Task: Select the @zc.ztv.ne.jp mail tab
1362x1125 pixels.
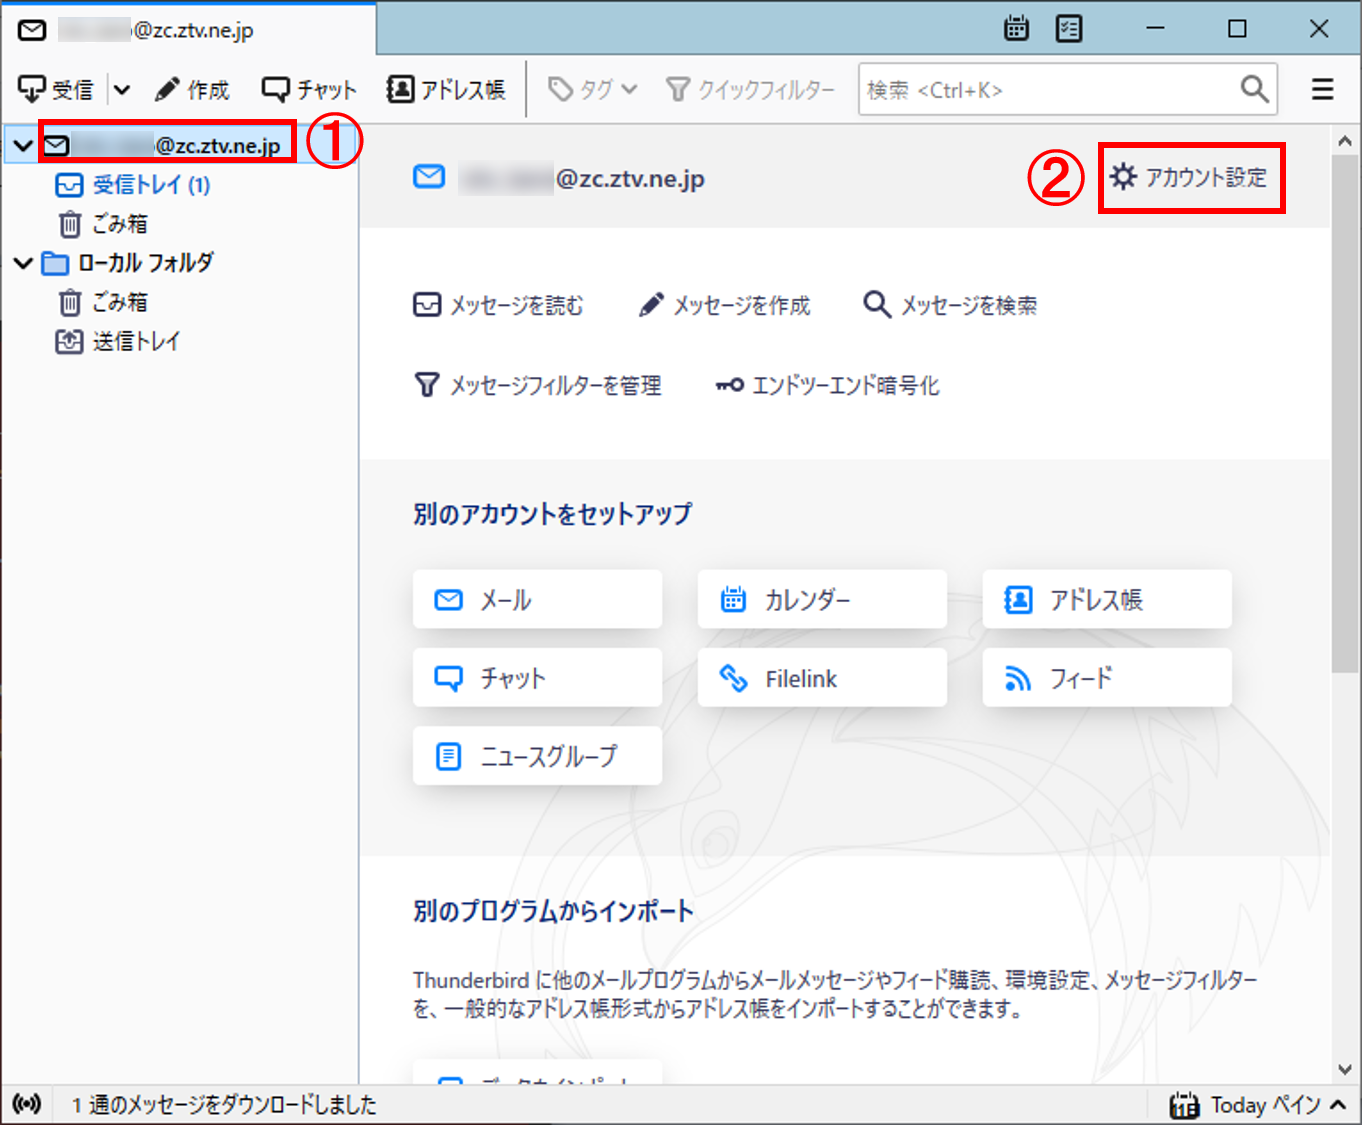Action: coord(189,30)
